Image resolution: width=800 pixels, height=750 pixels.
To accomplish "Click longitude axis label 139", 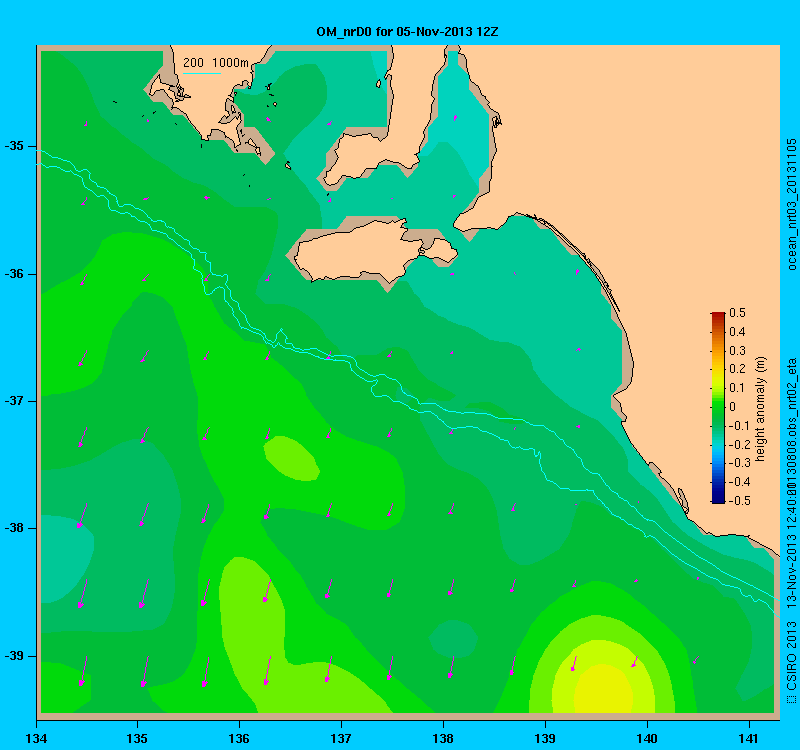I will pos(545,738).
